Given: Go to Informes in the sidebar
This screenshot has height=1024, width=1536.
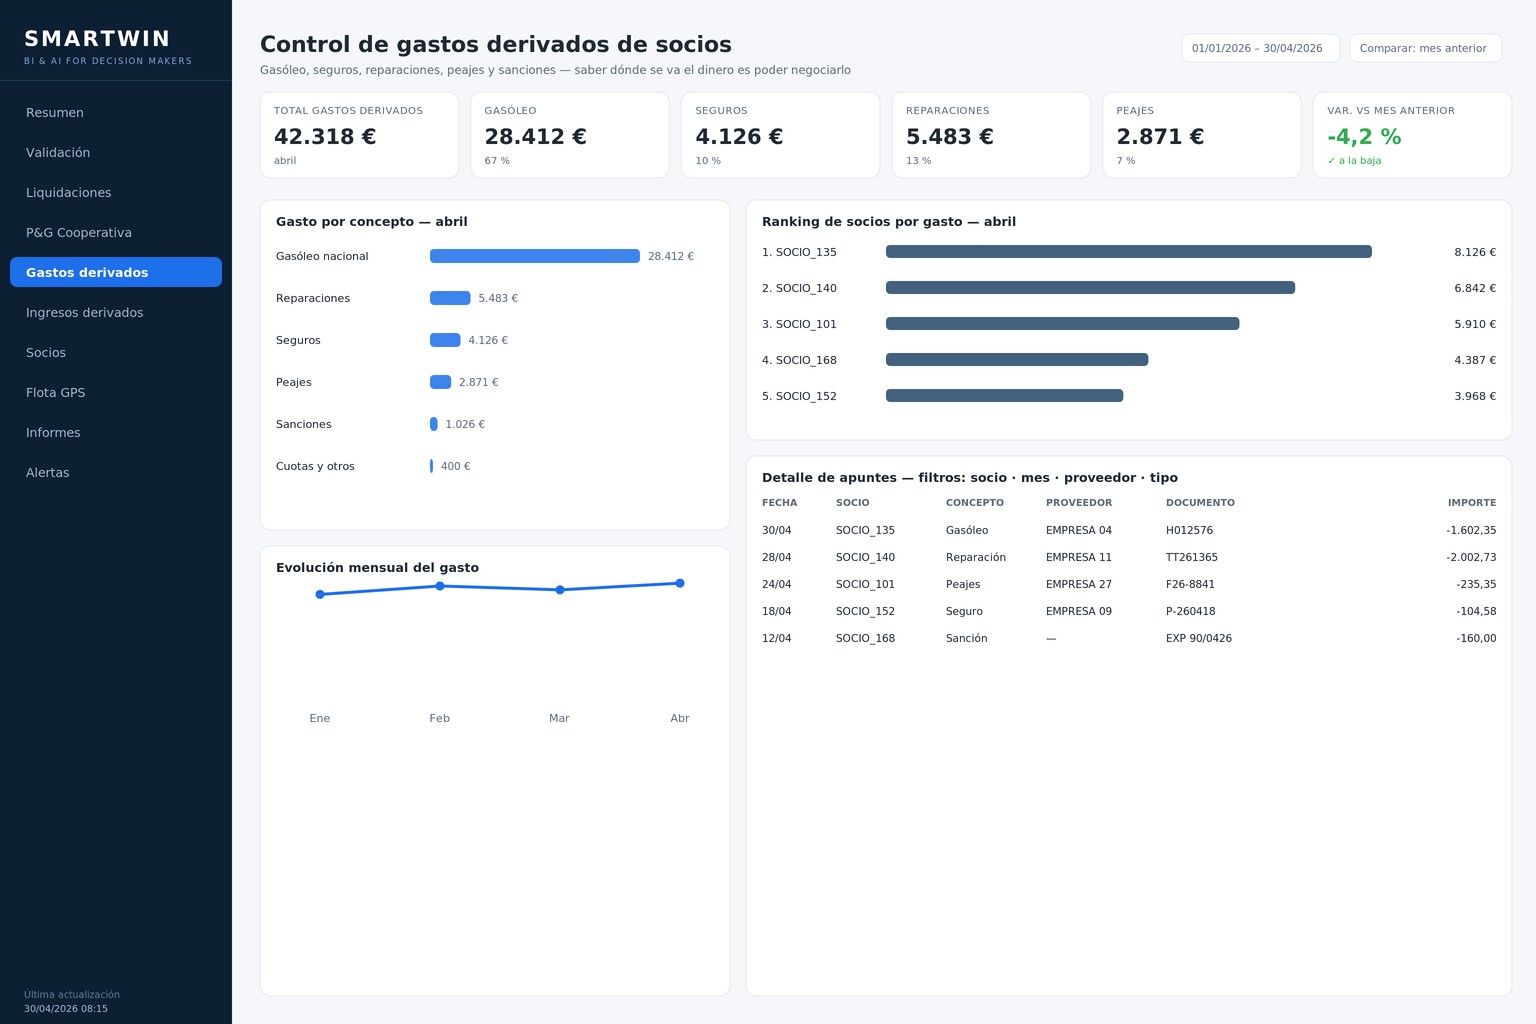Looking at the screenshot, I should coord(116,432).
